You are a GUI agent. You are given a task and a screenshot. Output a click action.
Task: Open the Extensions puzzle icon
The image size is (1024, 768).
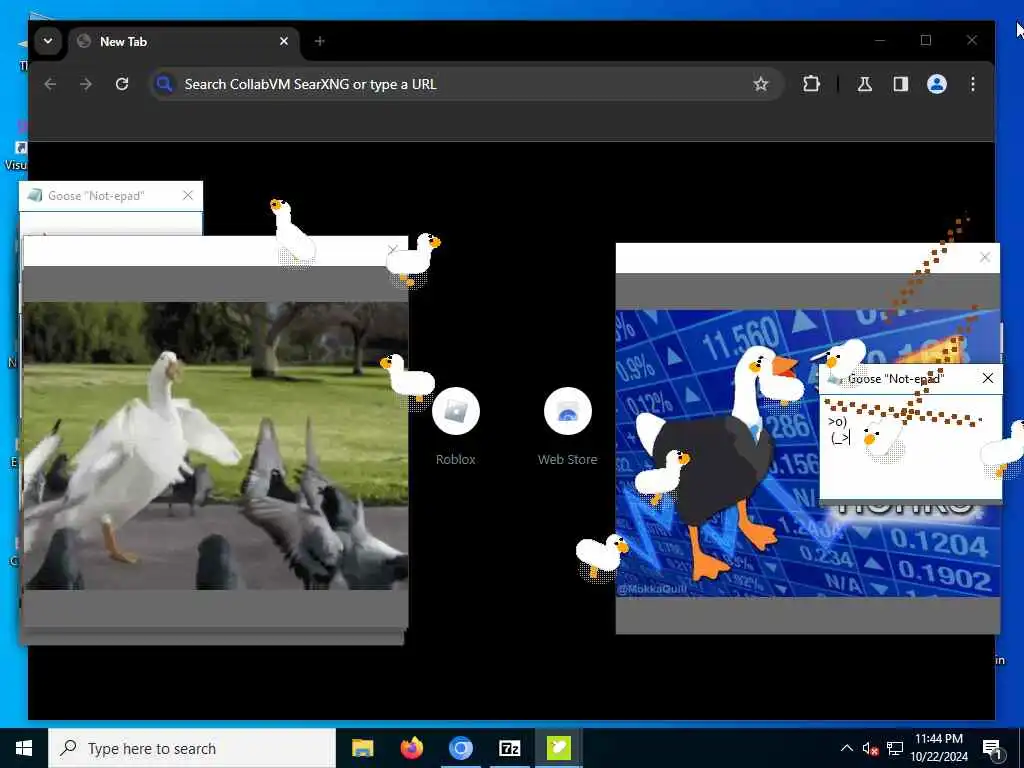point(811,84)
